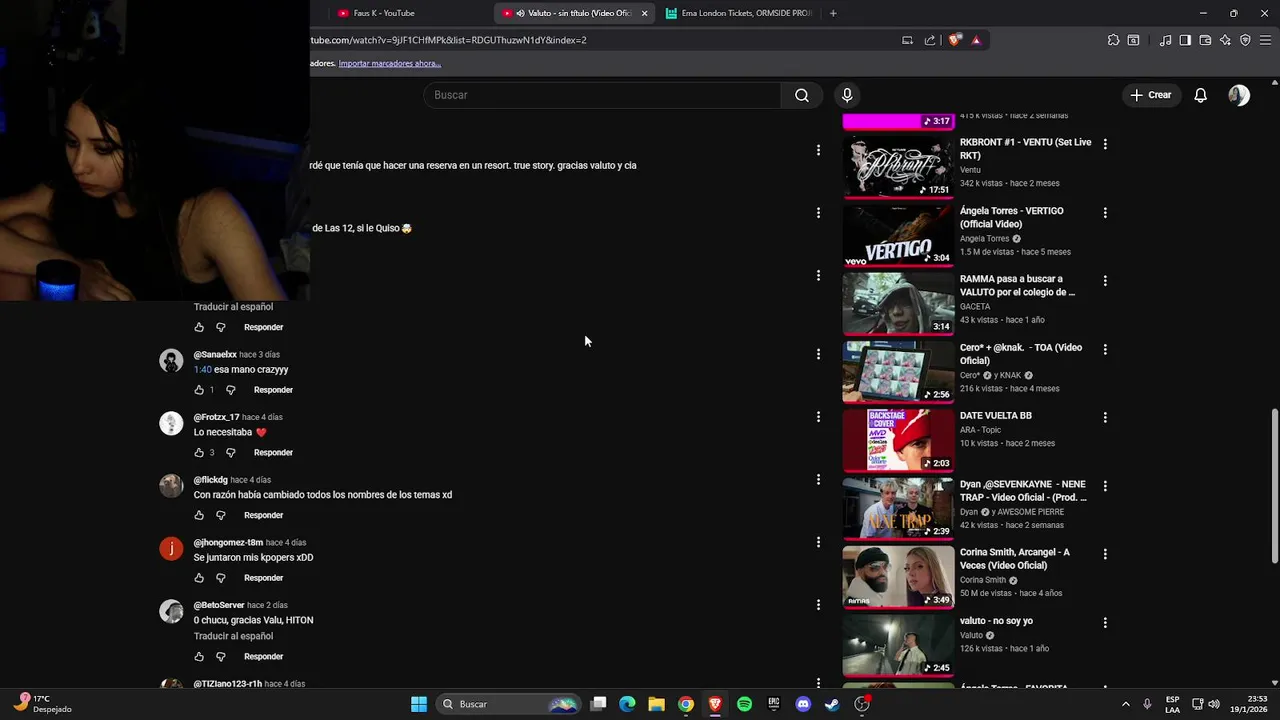The width and height of the screenshot is (1280, 720).
Task: Close the Valuto - sin título tab
Action: click(x=644, y=13)
